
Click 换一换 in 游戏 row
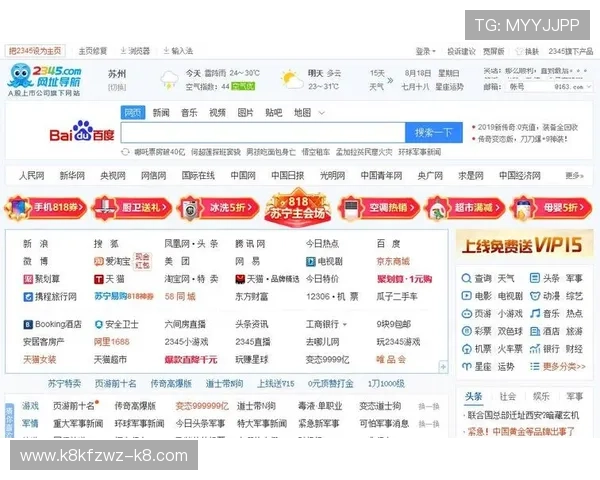[429, 407]
